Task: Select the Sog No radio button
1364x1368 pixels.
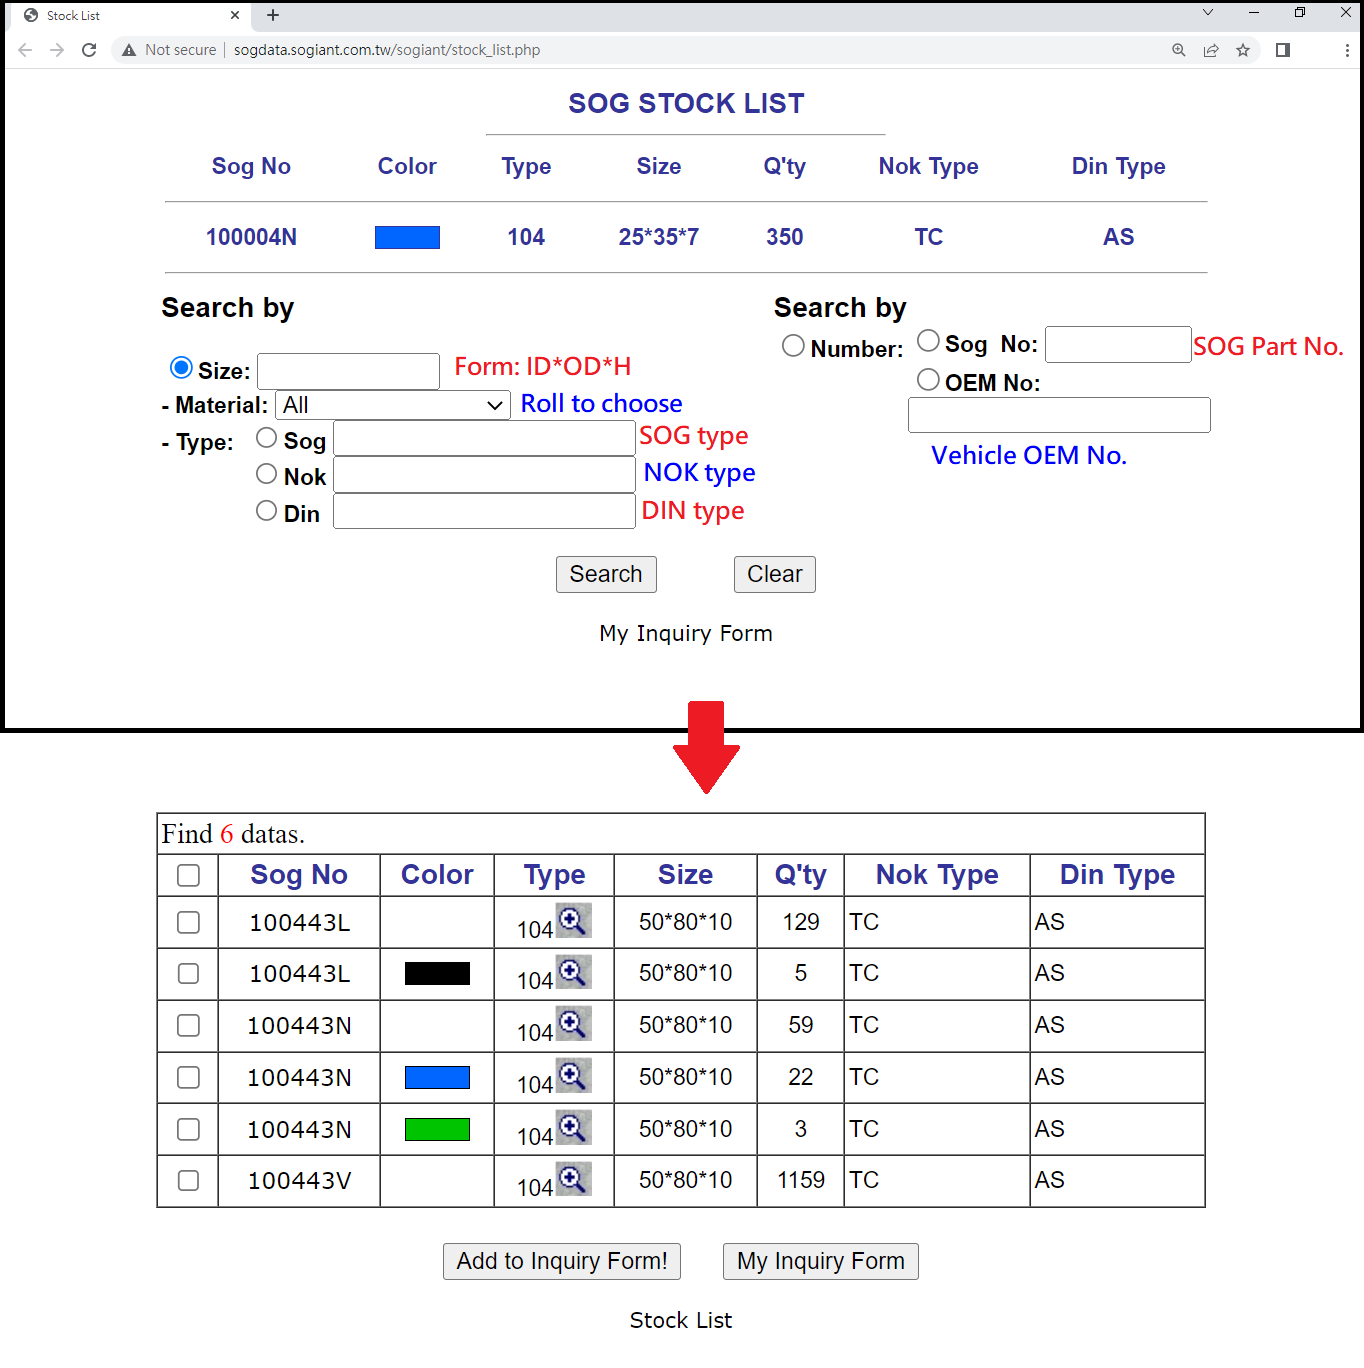Action: (x=928, y=341)
